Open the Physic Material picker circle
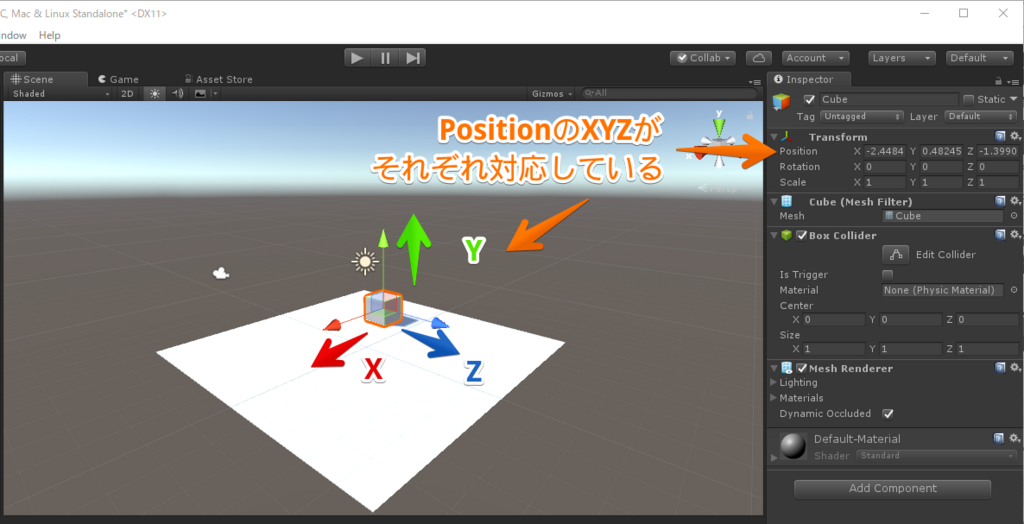 pos(1014,290)
